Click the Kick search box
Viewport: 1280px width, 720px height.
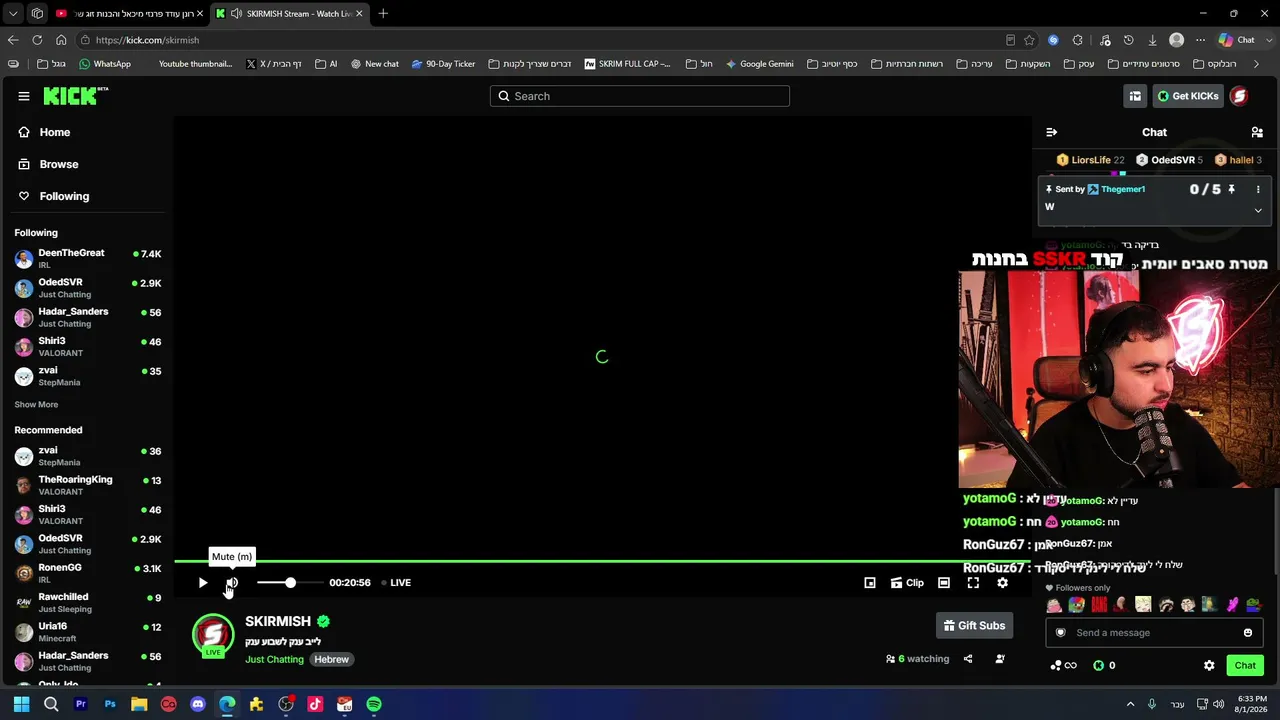pos(640,96)
